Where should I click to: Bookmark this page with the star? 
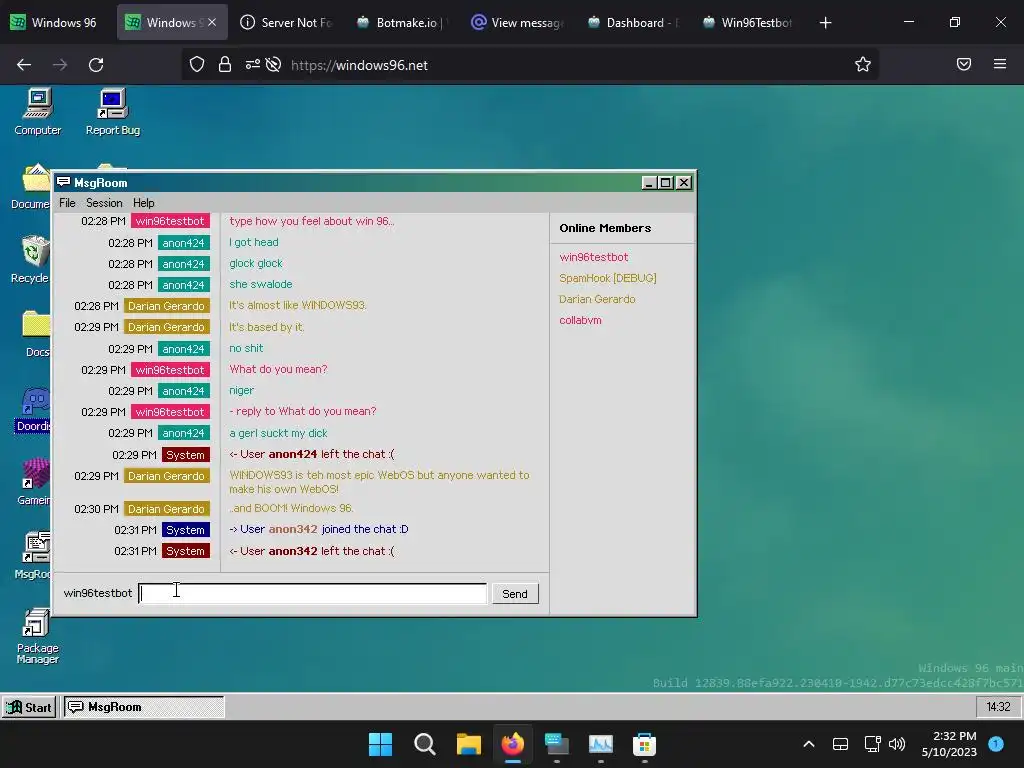pyautogui.click(x=863, y=65)
